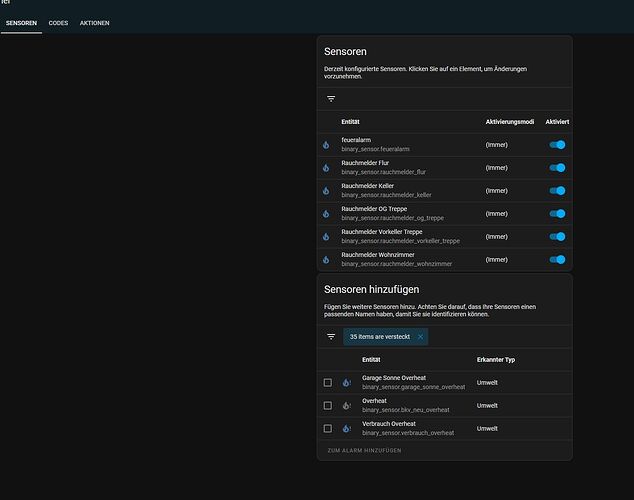The height and width of the screenshot is (500, 634).
Task: Select the Verbrauch Overheat checkbox
Action: tap(328, 428)
